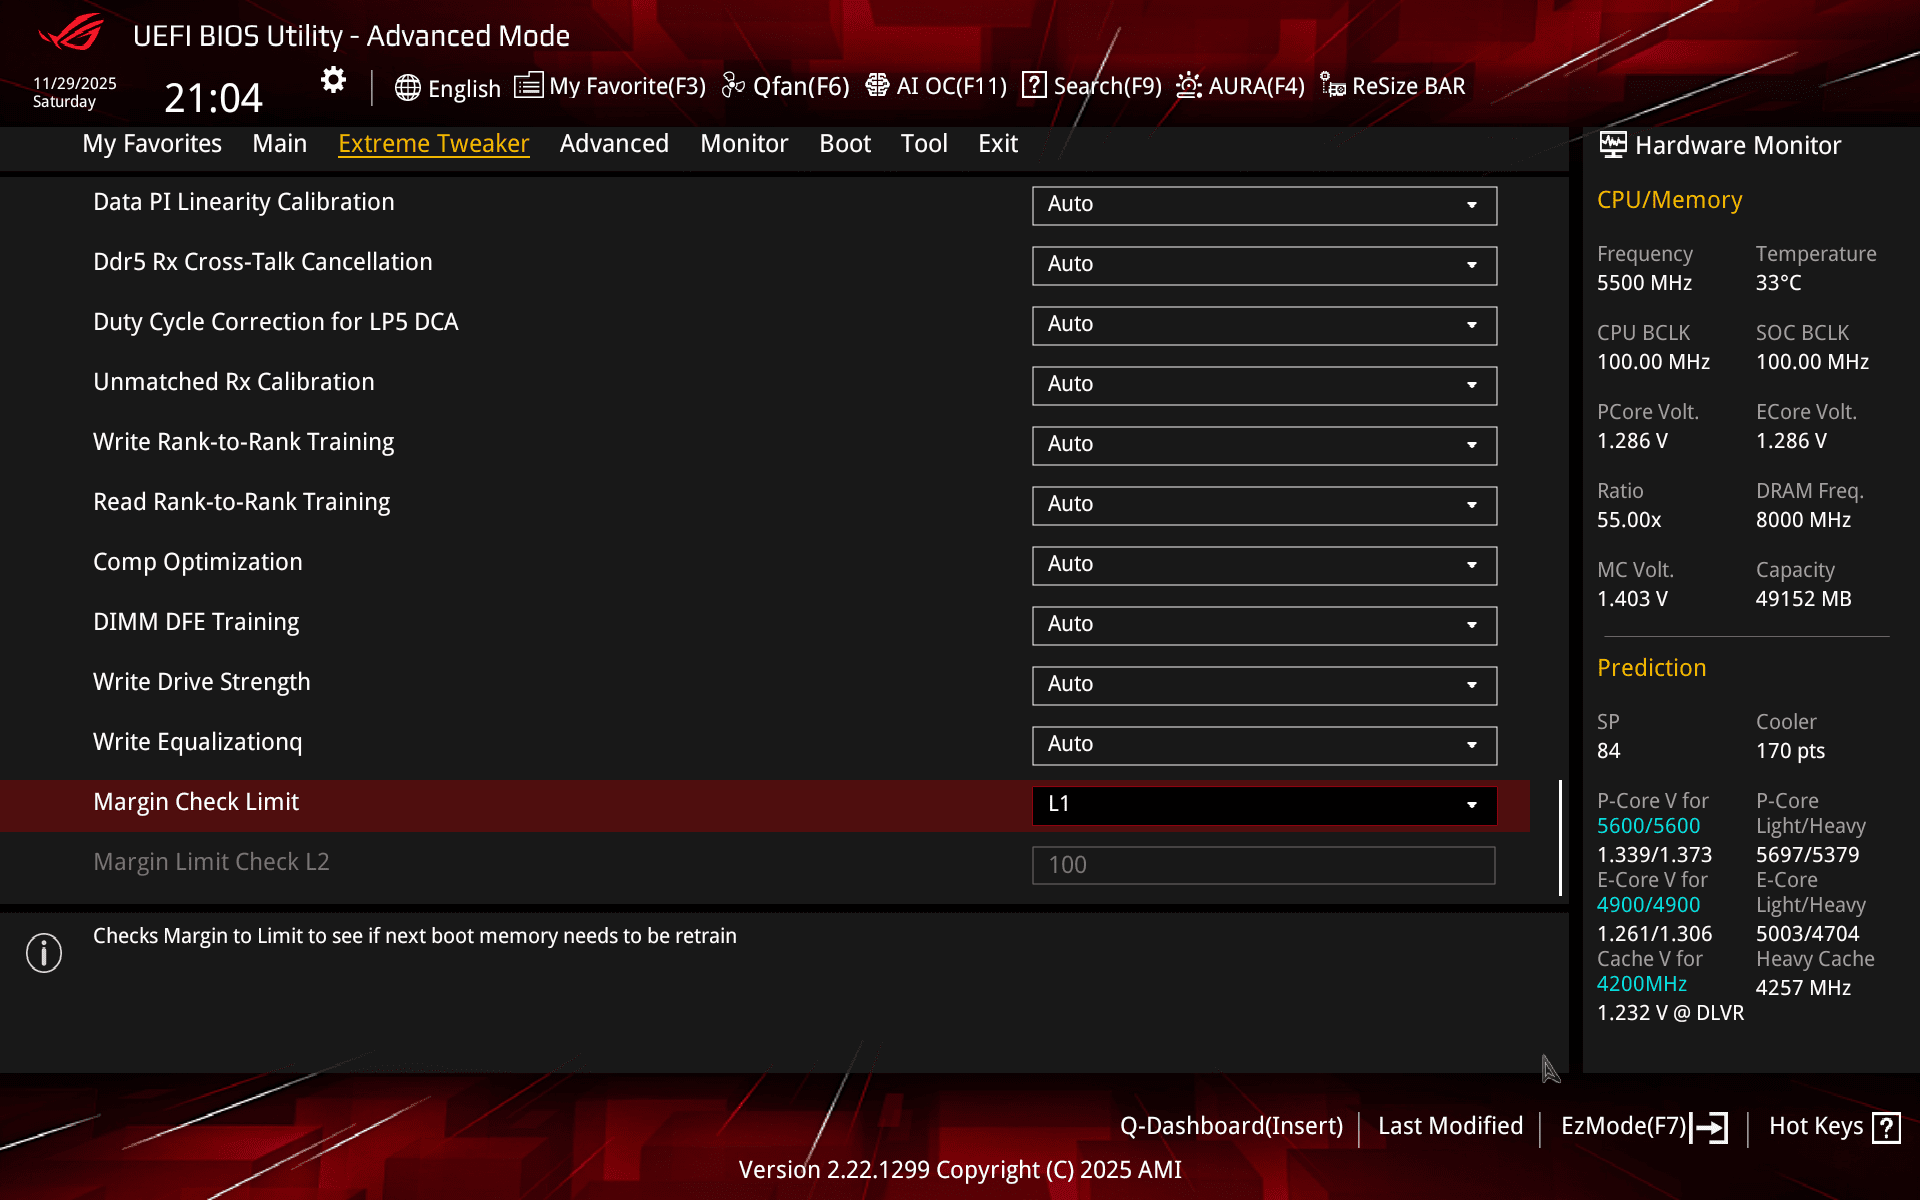
Task: Open Data PI Linearity Calibration dropdown
Action: (x=1263, y=205)
